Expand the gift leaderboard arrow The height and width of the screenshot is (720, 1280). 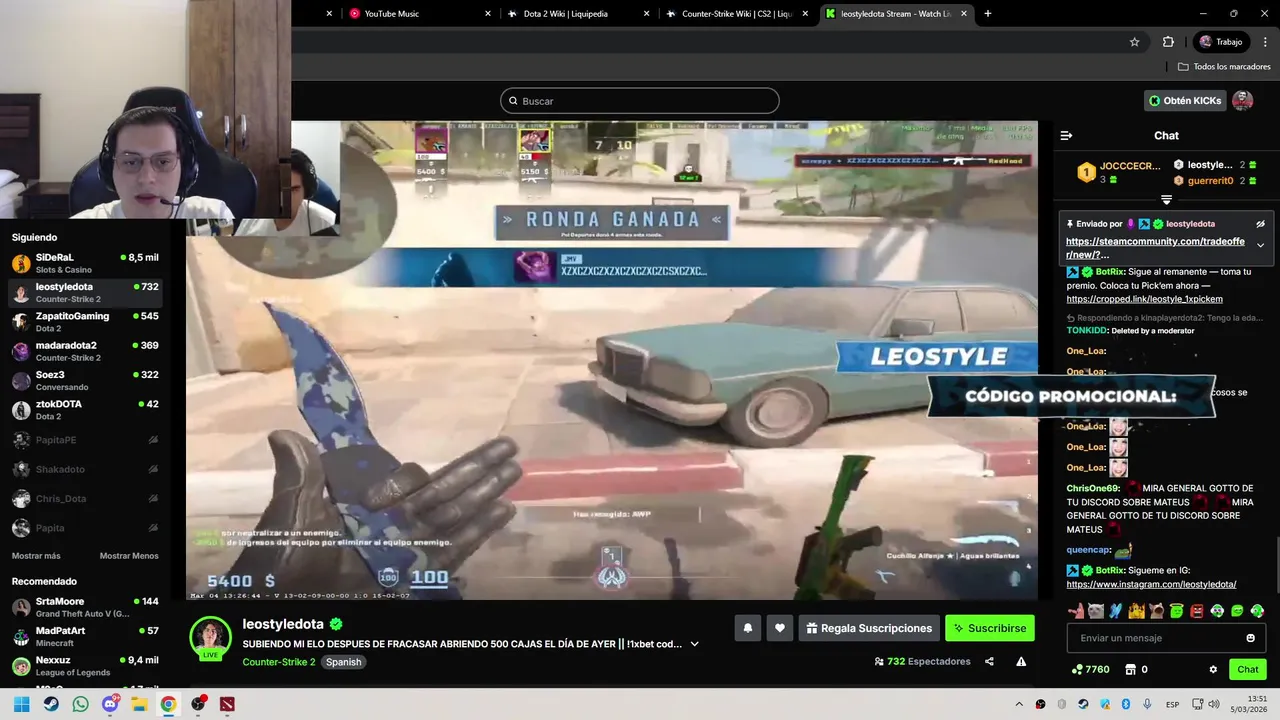(1166, 200)
